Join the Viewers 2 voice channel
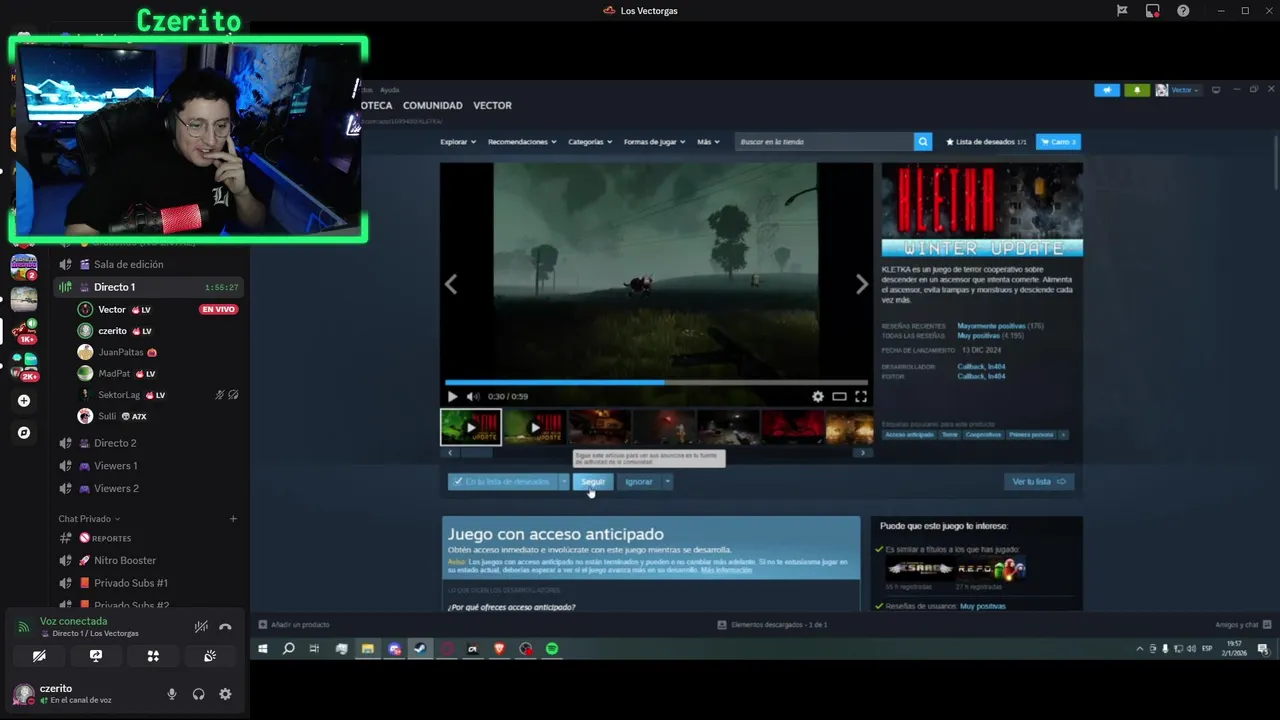The image size is (1280, 720). [x=150, y=488]
